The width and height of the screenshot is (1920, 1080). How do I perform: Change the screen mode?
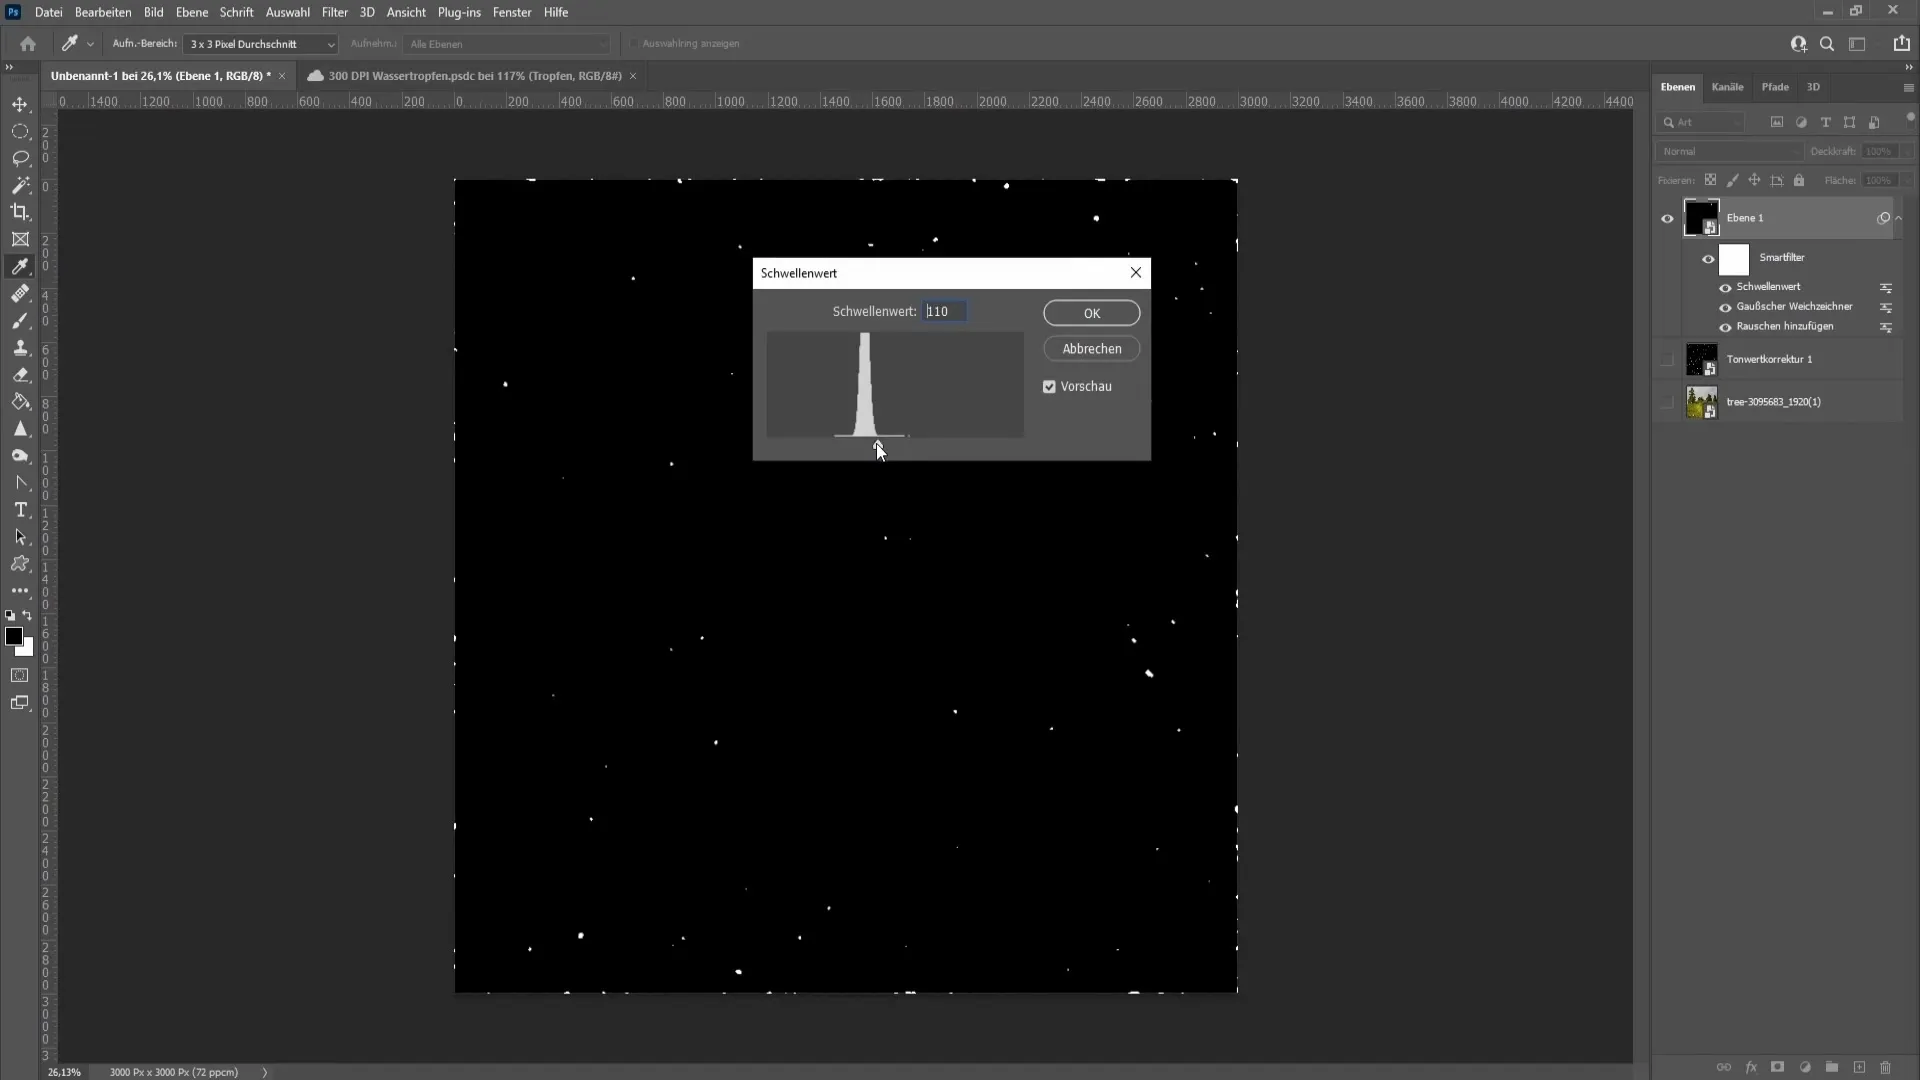(20, 703)
